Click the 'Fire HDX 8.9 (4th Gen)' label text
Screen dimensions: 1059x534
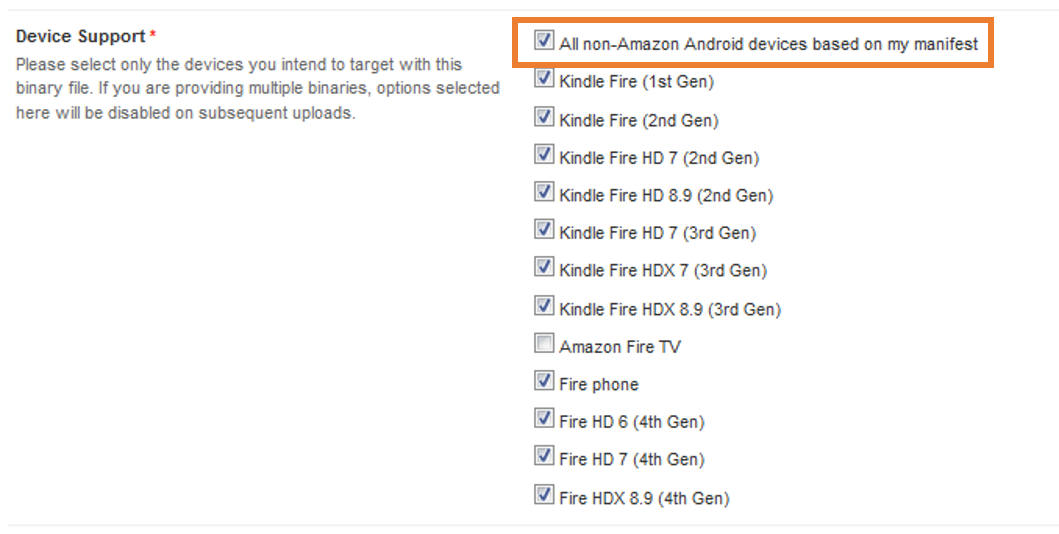coord(644,498)
